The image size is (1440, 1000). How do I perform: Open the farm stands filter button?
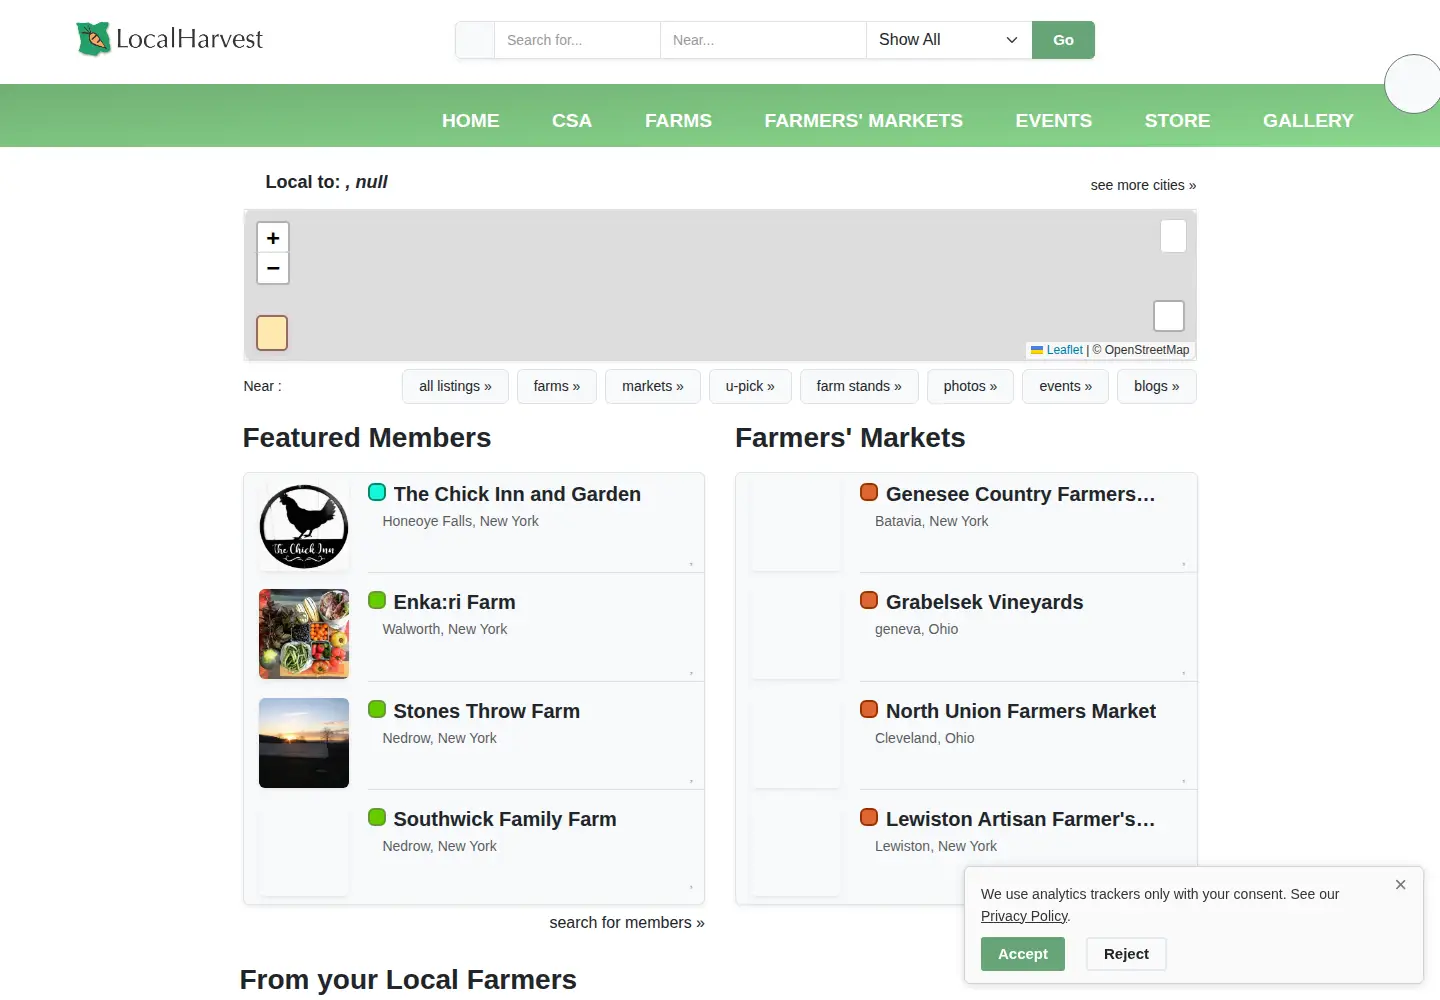859,386
